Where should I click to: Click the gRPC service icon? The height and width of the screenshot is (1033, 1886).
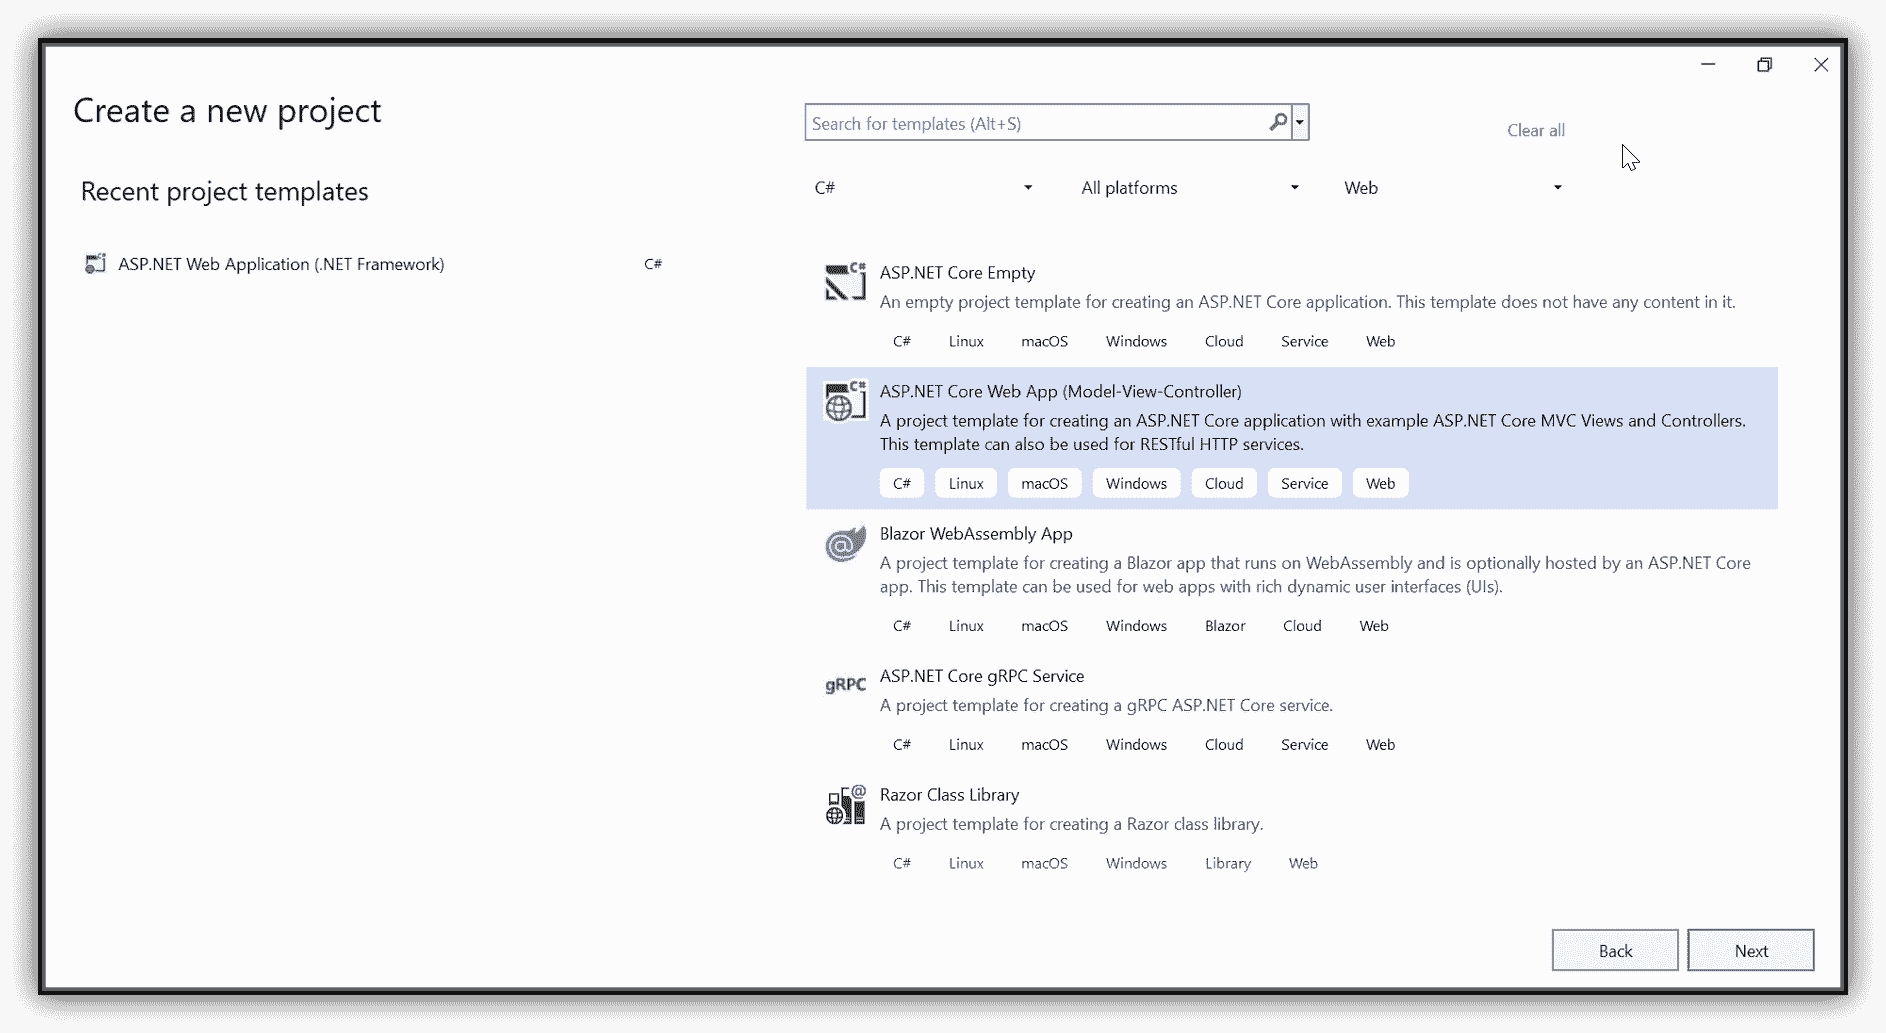(x=845, y=685)
